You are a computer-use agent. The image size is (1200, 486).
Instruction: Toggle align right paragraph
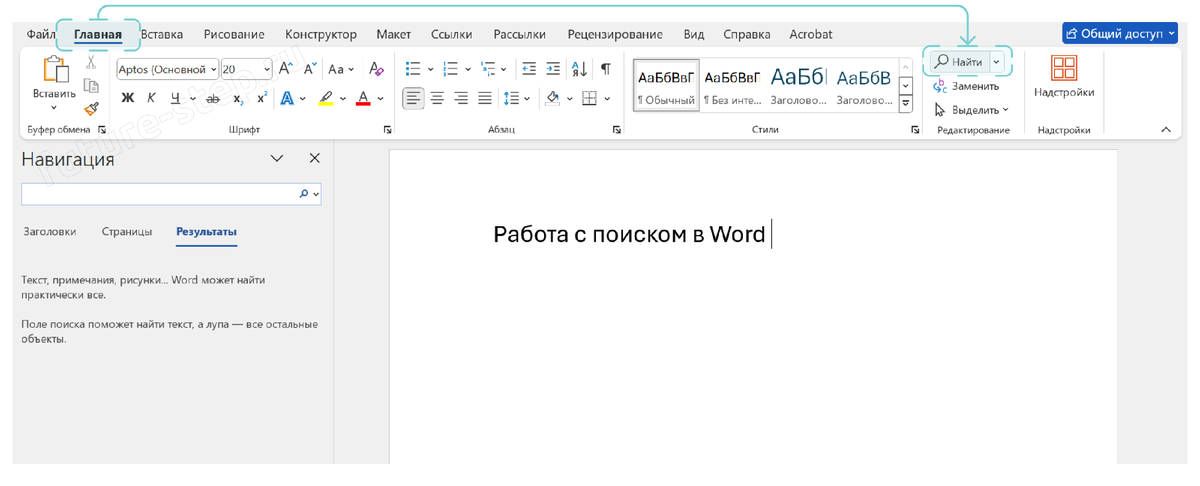pos(461,98)
